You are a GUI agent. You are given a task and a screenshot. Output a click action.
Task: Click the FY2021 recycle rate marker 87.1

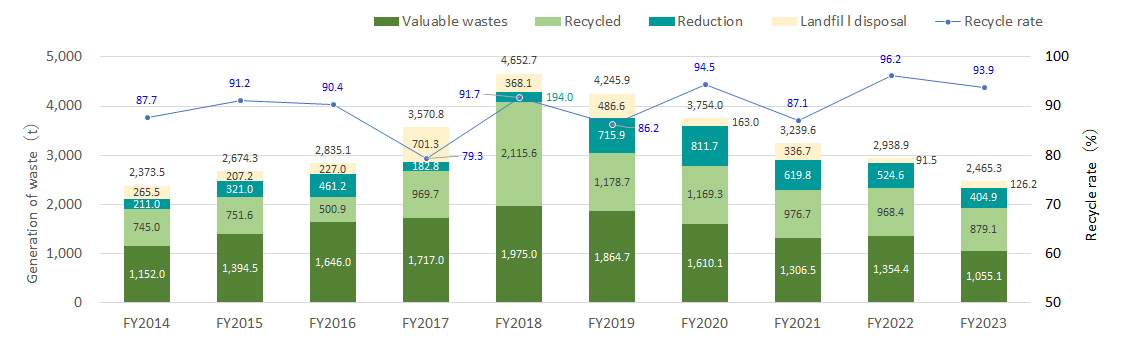798,120
